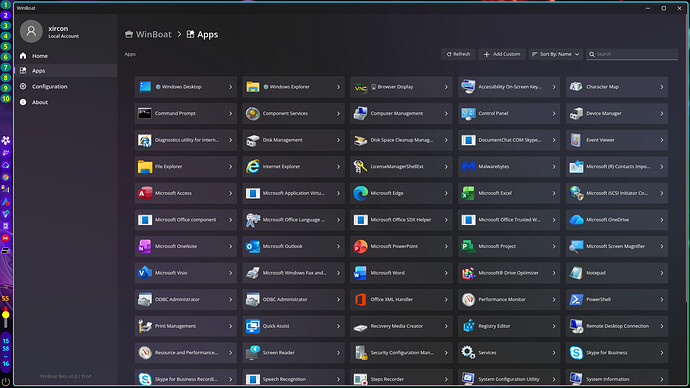Open the Malwarebytes app icon
The height and width of the screenshot is (388, 690).
pyautogui.click(x=468, y=166)
